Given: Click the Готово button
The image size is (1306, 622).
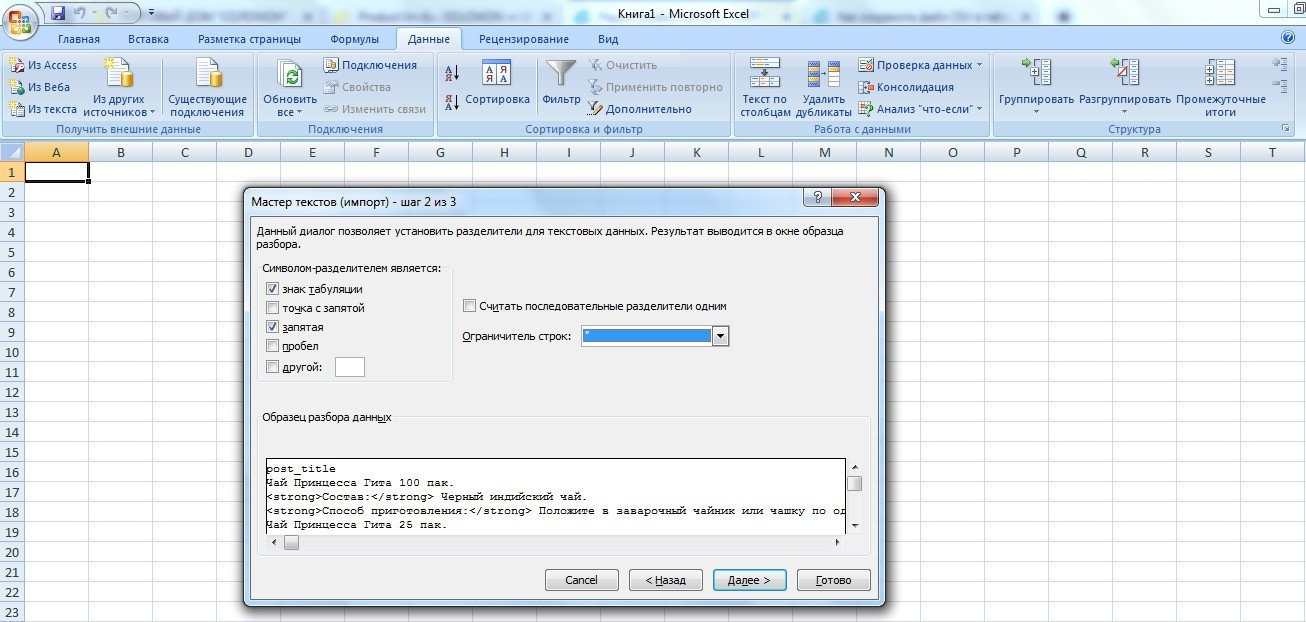Looking at the screenshot, I should click(x=833, y=580).
